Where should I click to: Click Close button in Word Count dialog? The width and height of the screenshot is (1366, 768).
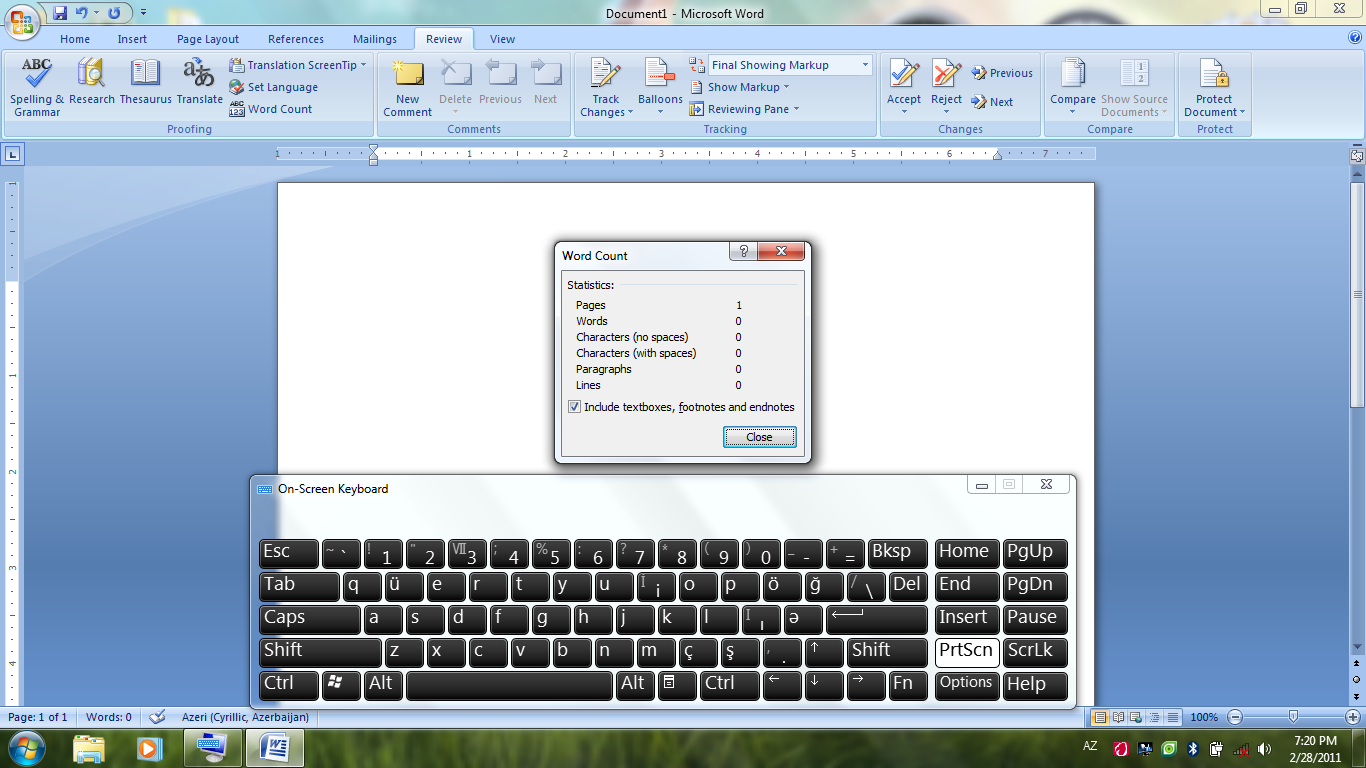tap(760, 437)
